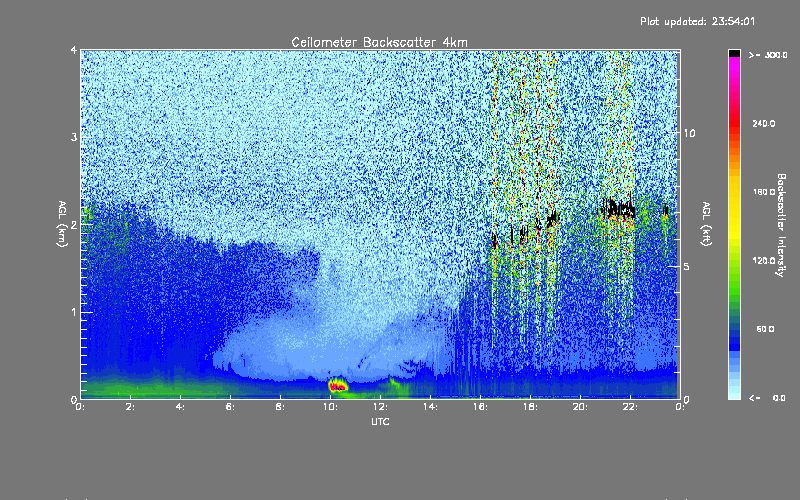Click the colorbar value '120.0'
800x500 pixels.
[764, 260]
